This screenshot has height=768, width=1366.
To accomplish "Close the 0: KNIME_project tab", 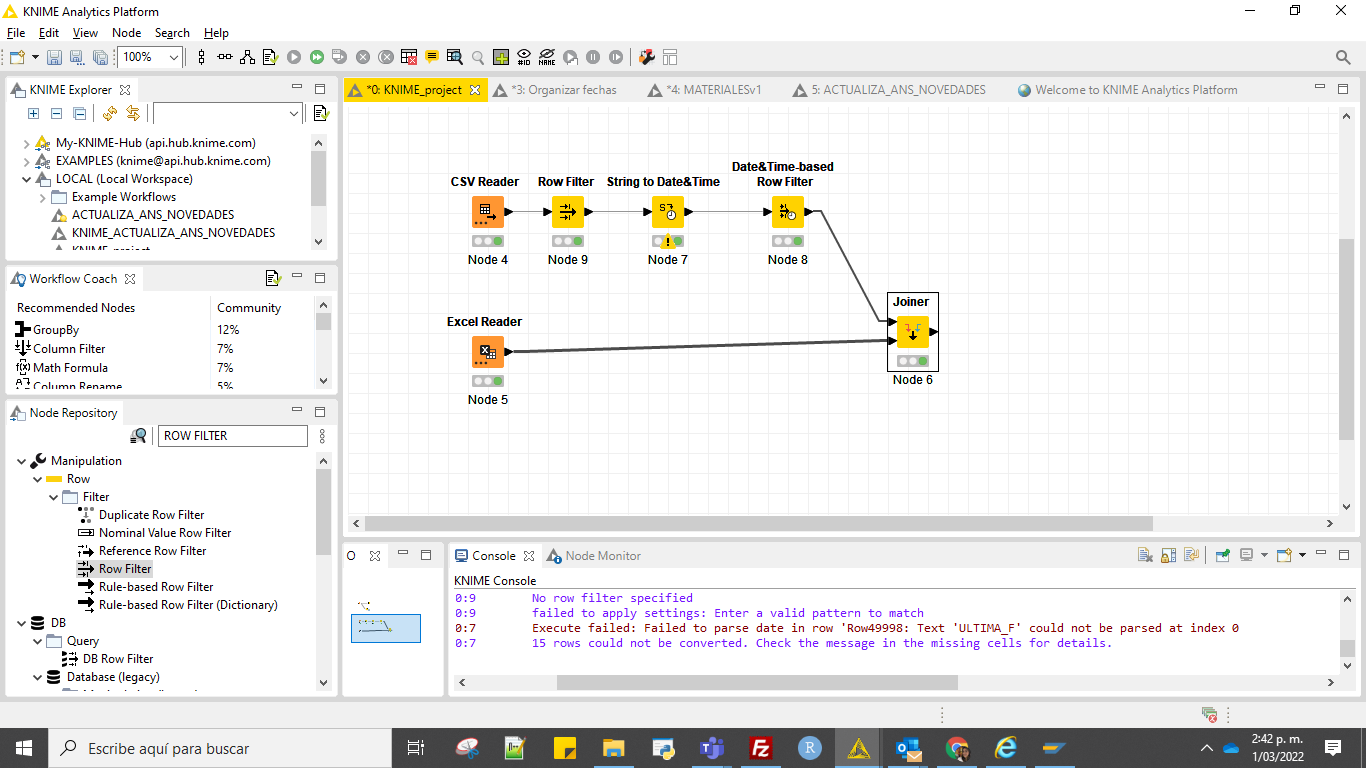I will click(475, 90).
